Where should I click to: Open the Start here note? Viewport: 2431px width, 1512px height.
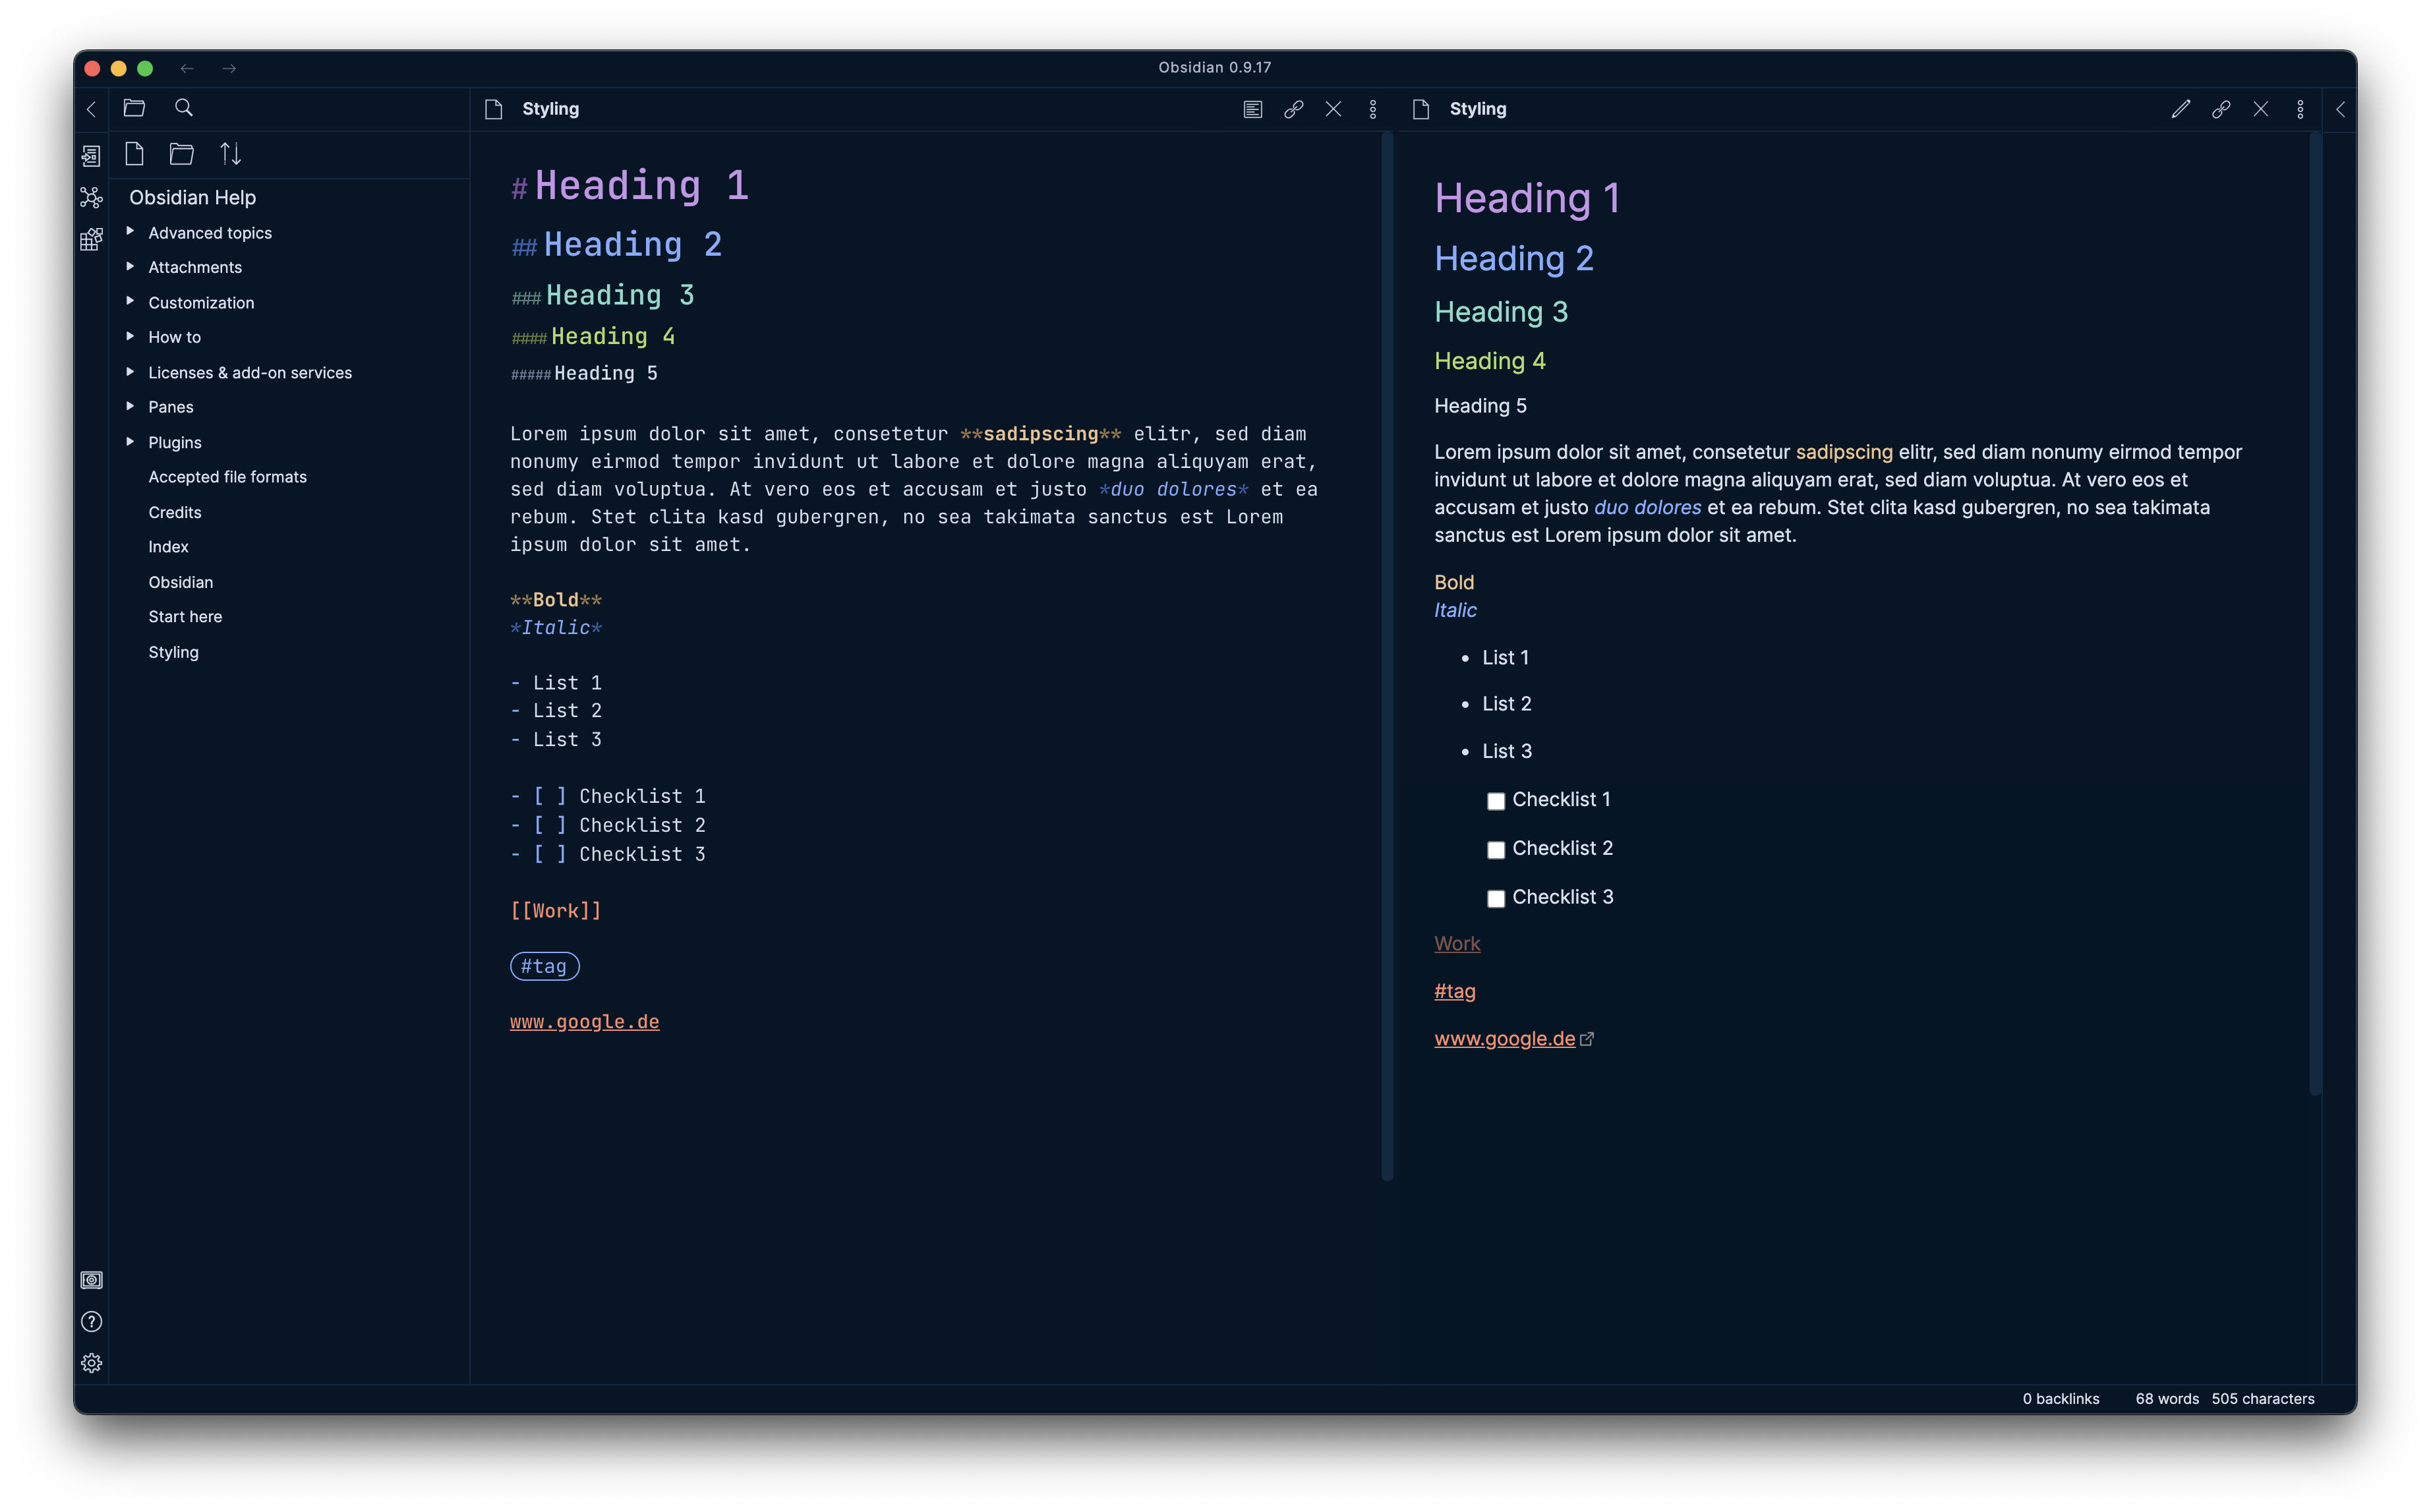click(185, 617)
